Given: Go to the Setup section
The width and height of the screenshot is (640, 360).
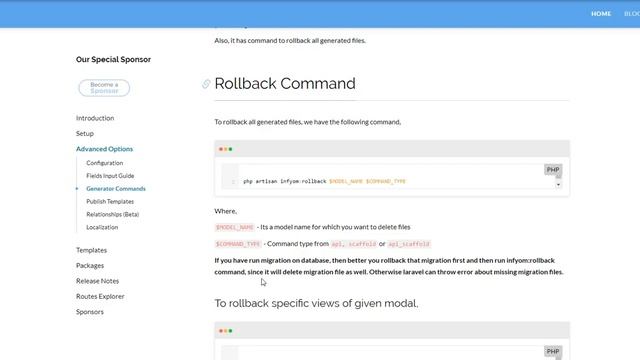Looking at the screenshot, I should (85, 133).
